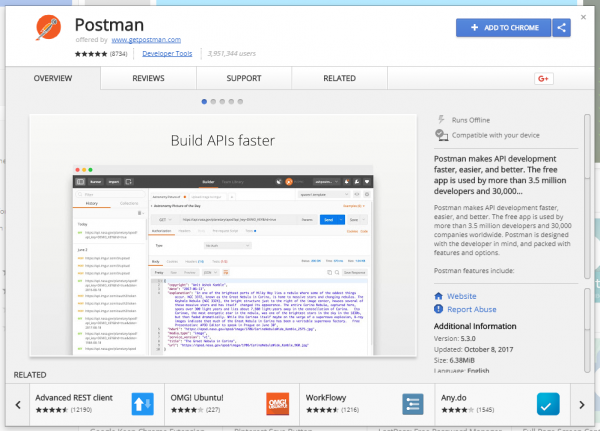The width and height of the screenshot is (600, 431).
Task: Open the WorkFlowy app icon
Action: (x=412, y=403)
